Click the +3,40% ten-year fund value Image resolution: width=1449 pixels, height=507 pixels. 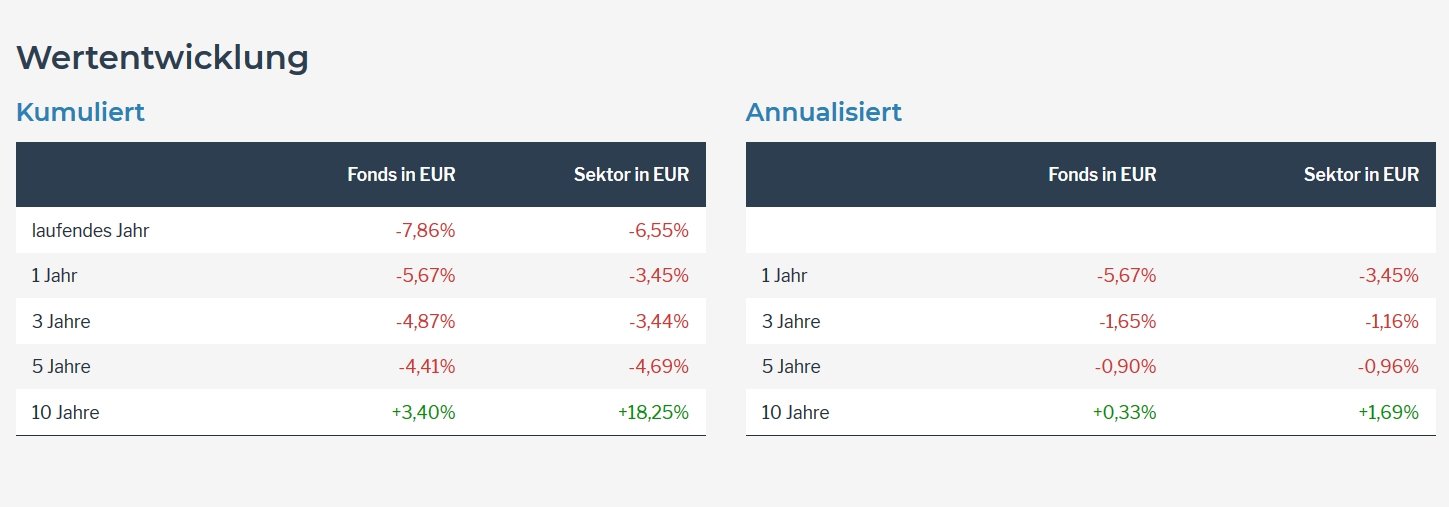(x=424, y=412)
